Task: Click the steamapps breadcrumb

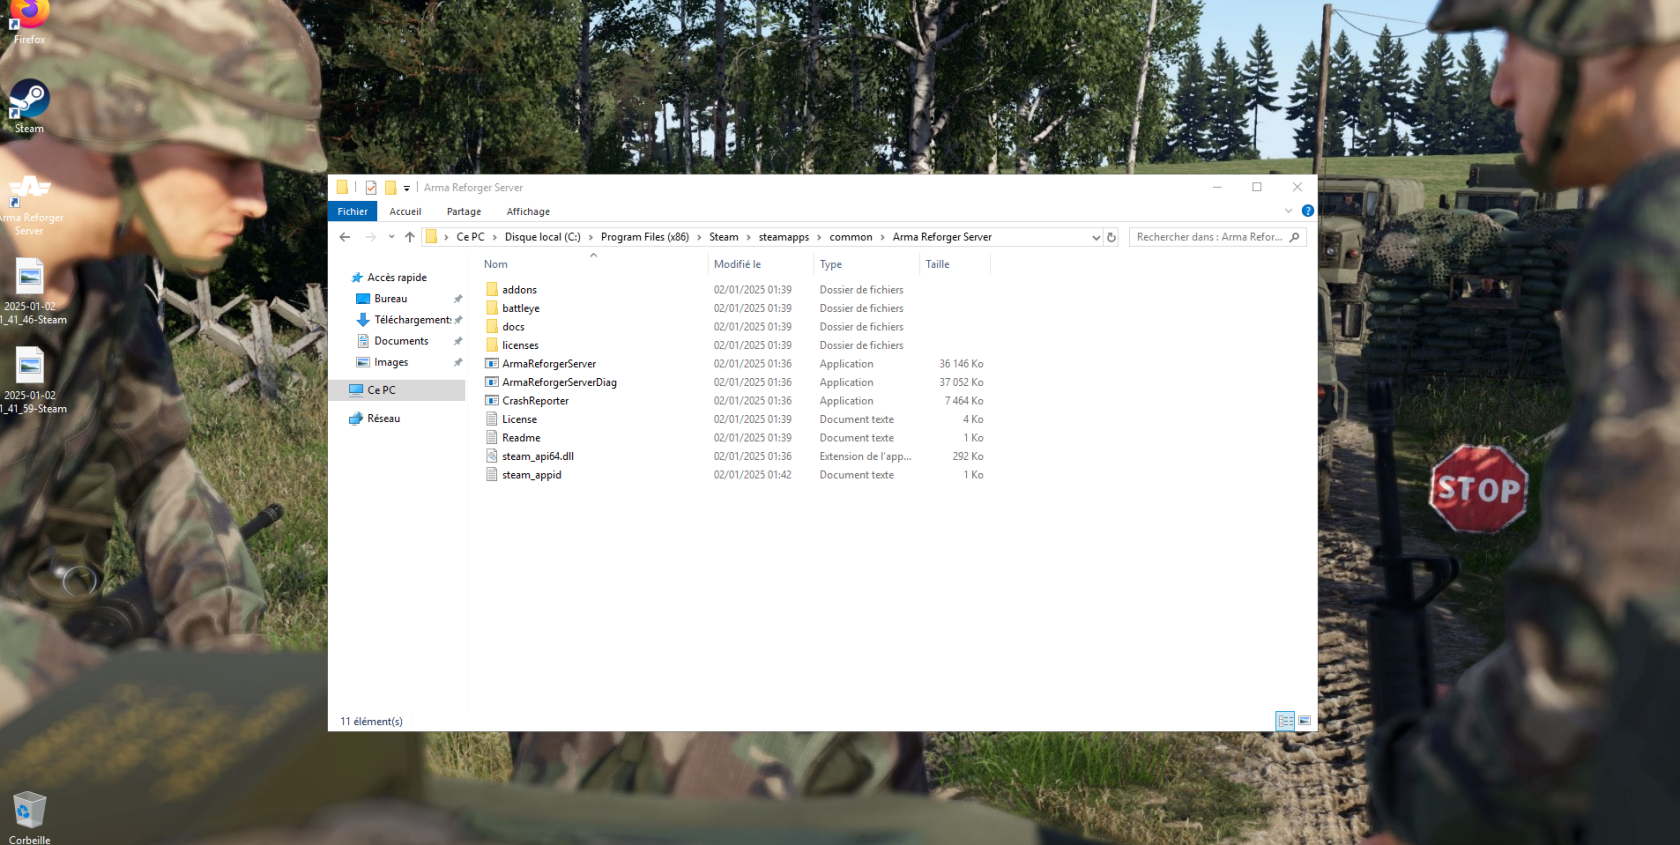Action: (784, 237)
